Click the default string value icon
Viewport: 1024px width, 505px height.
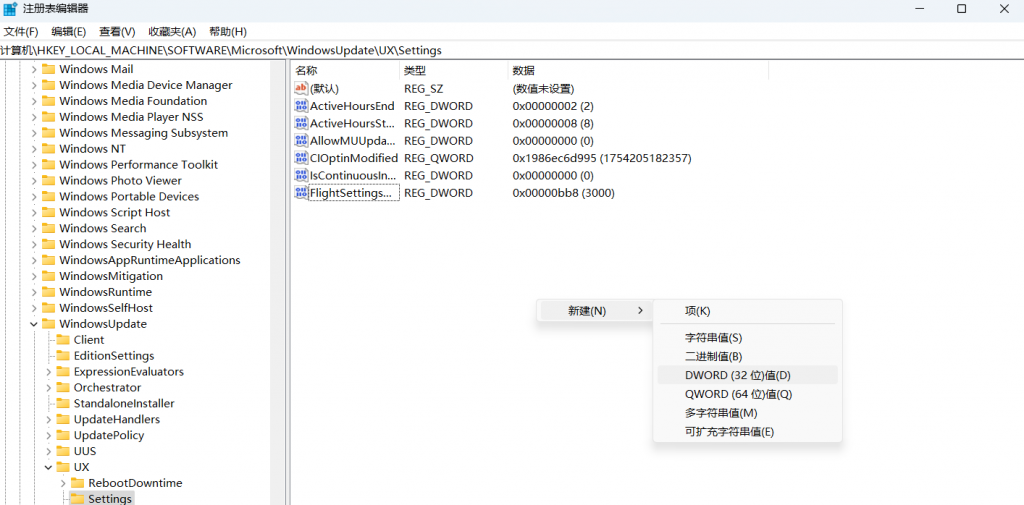(x=301, y=89)
